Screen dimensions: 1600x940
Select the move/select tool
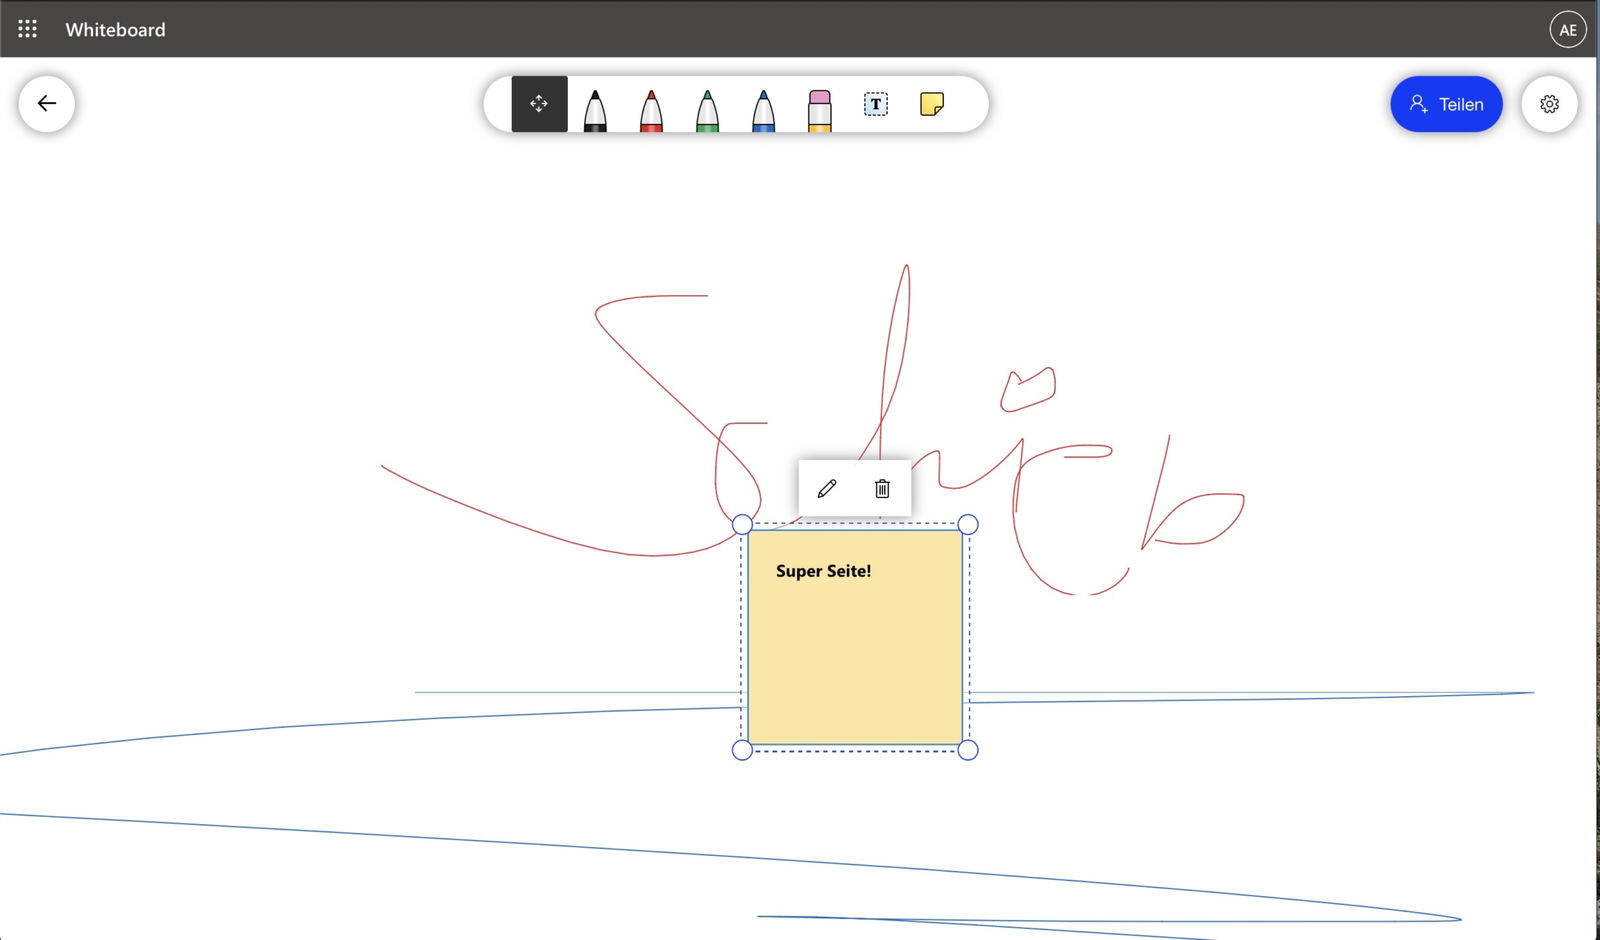coord(539,104)
